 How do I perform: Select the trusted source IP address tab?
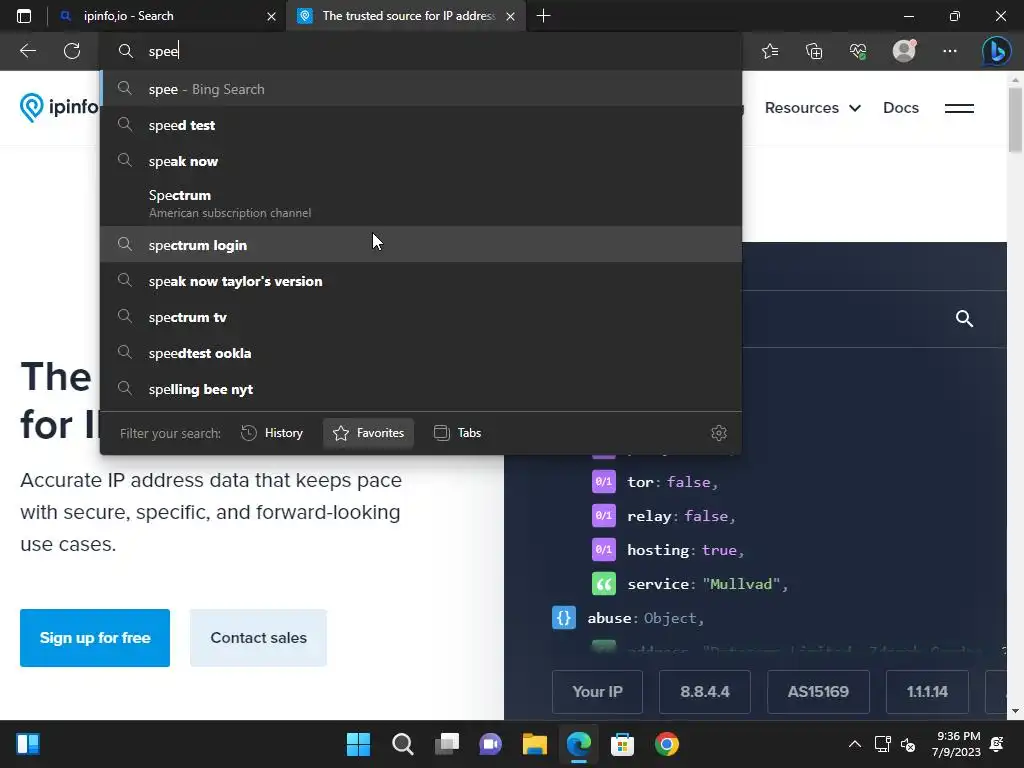click(406, 16)
